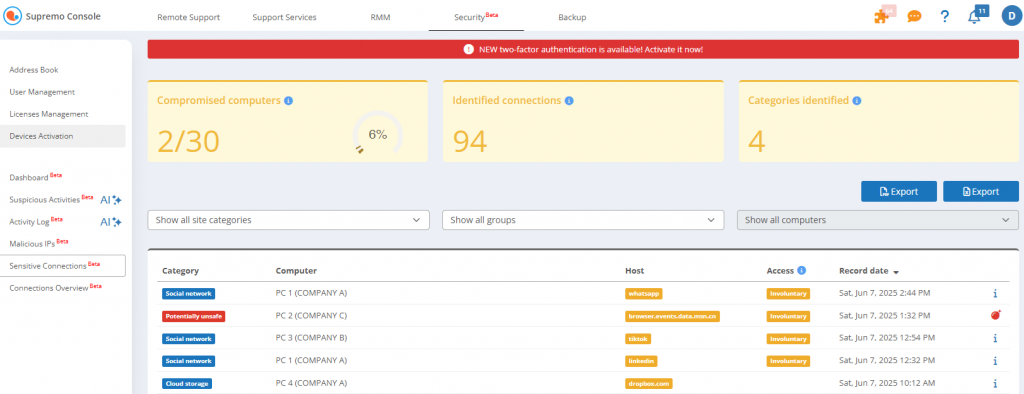Screen dimensions: 1024x394
Task: Click the Category column header
Action: (180, 271)
